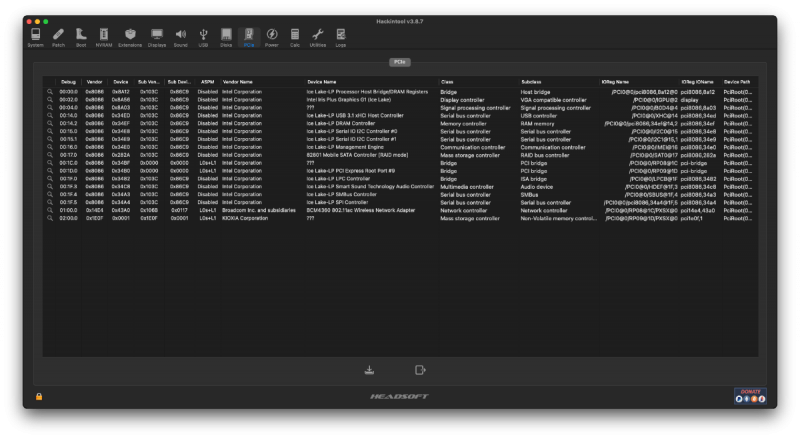Click the Donate button

(750, 396)
